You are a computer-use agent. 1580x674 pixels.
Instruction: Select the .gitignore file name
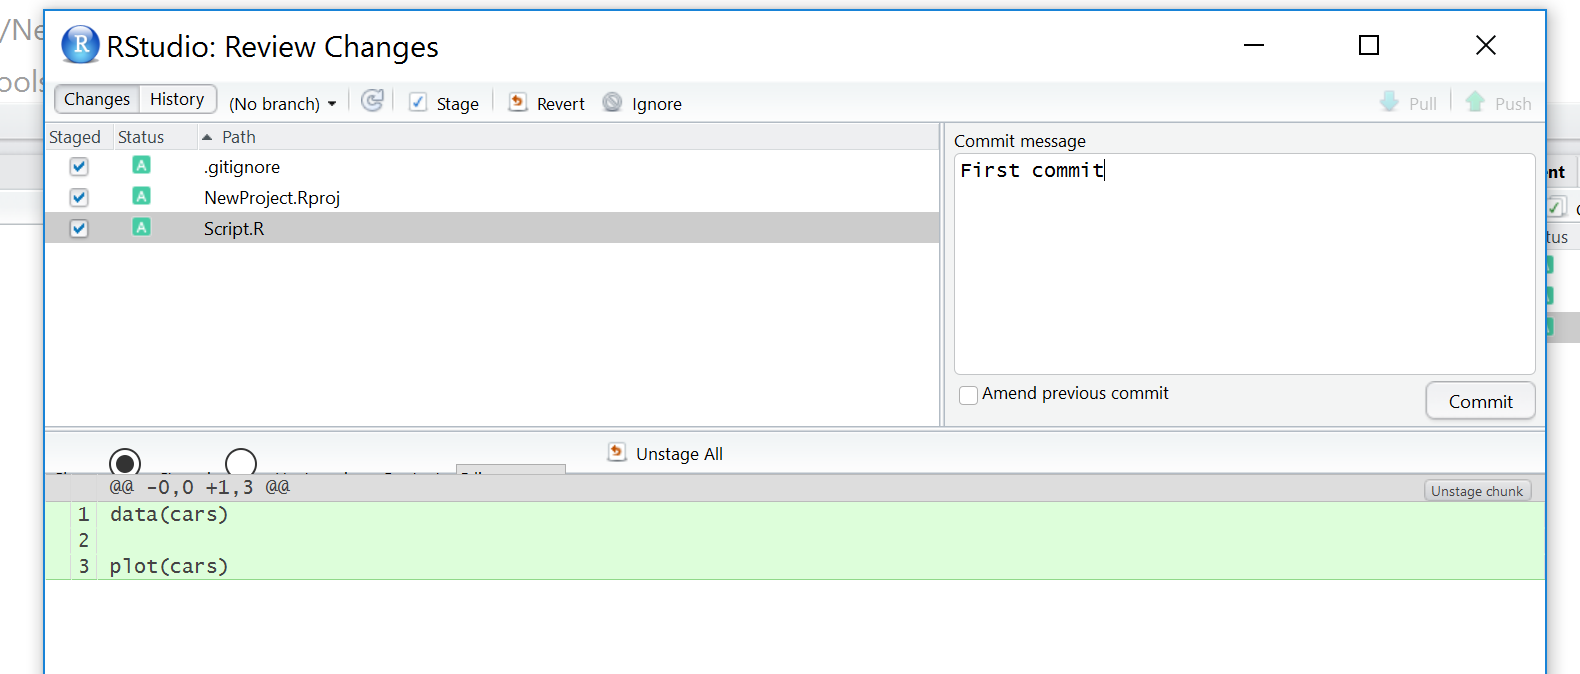[242, 167]
